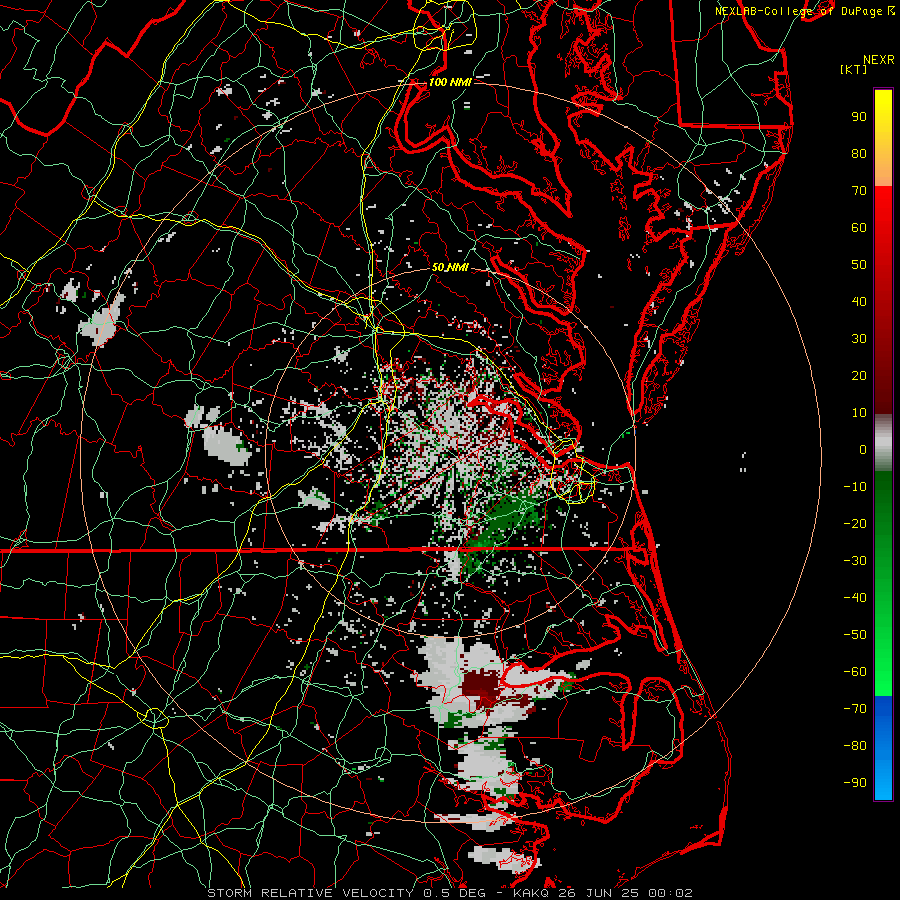The image size is (900, 900).
Task: Click the 50 value on velocity scale
Action: 859,265
